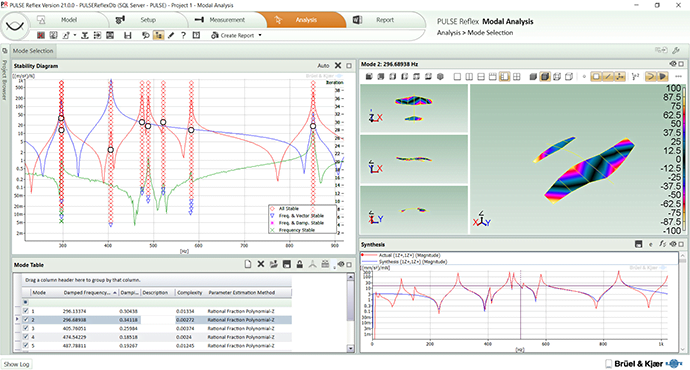Select the first view-orientation cube icon in Mode toolbar

click(369, 77)
